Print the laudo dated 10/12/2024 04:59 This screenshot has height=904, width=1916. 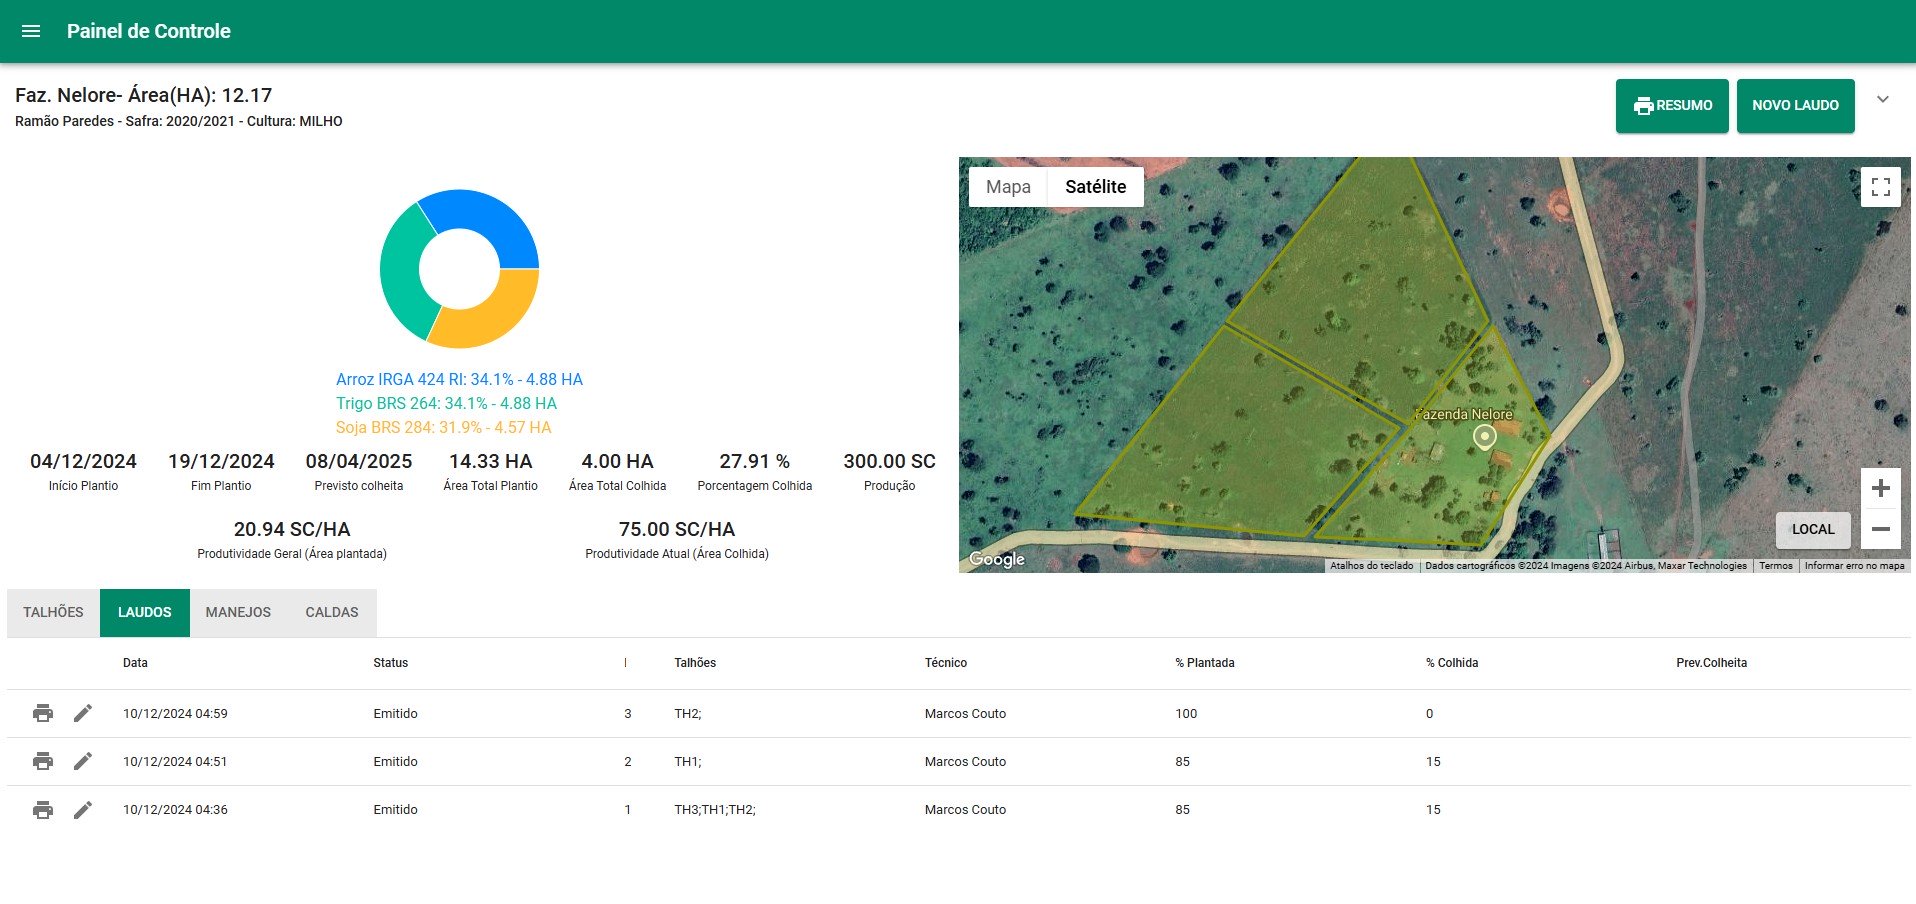coord(43,713)
